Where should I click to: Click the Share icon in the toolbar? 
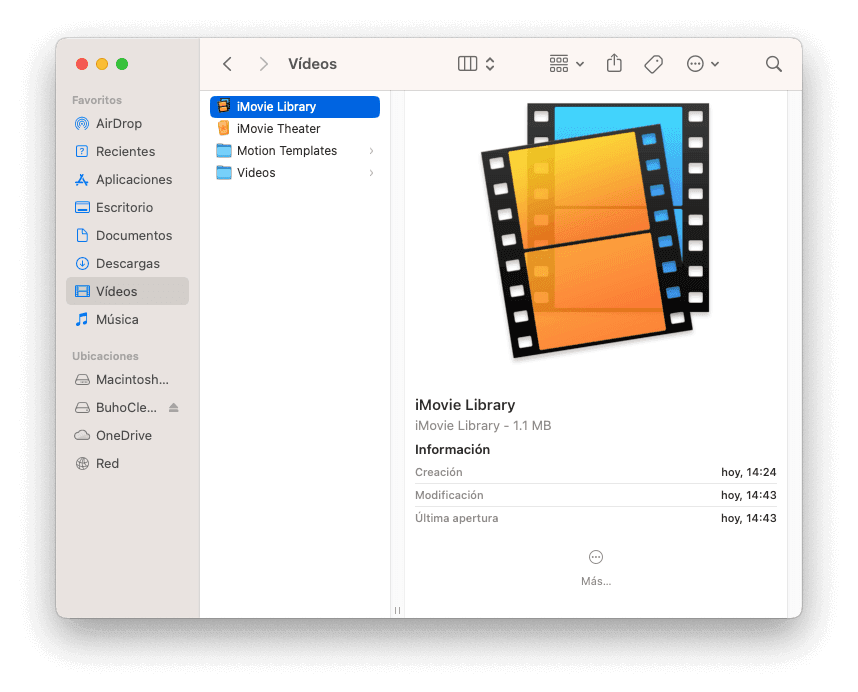click(x=614, y=62)
